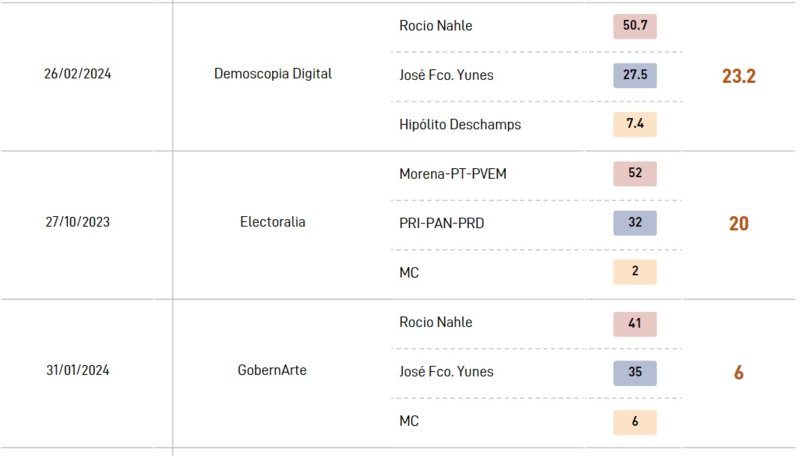This screenshot has width=800, height=456.
Task: Select the PRI-PAN-PRD coalition label
Action: pos(442,223)
